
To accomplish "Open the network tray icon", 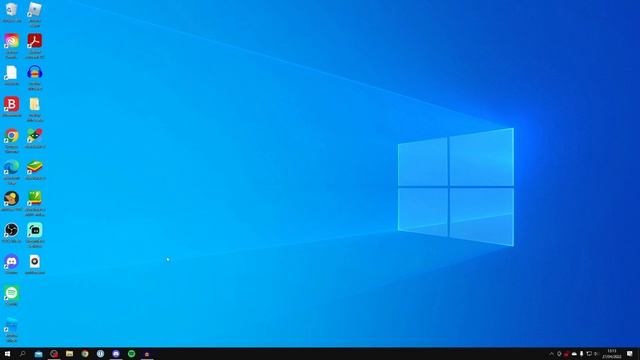I will tap(589, 354).
